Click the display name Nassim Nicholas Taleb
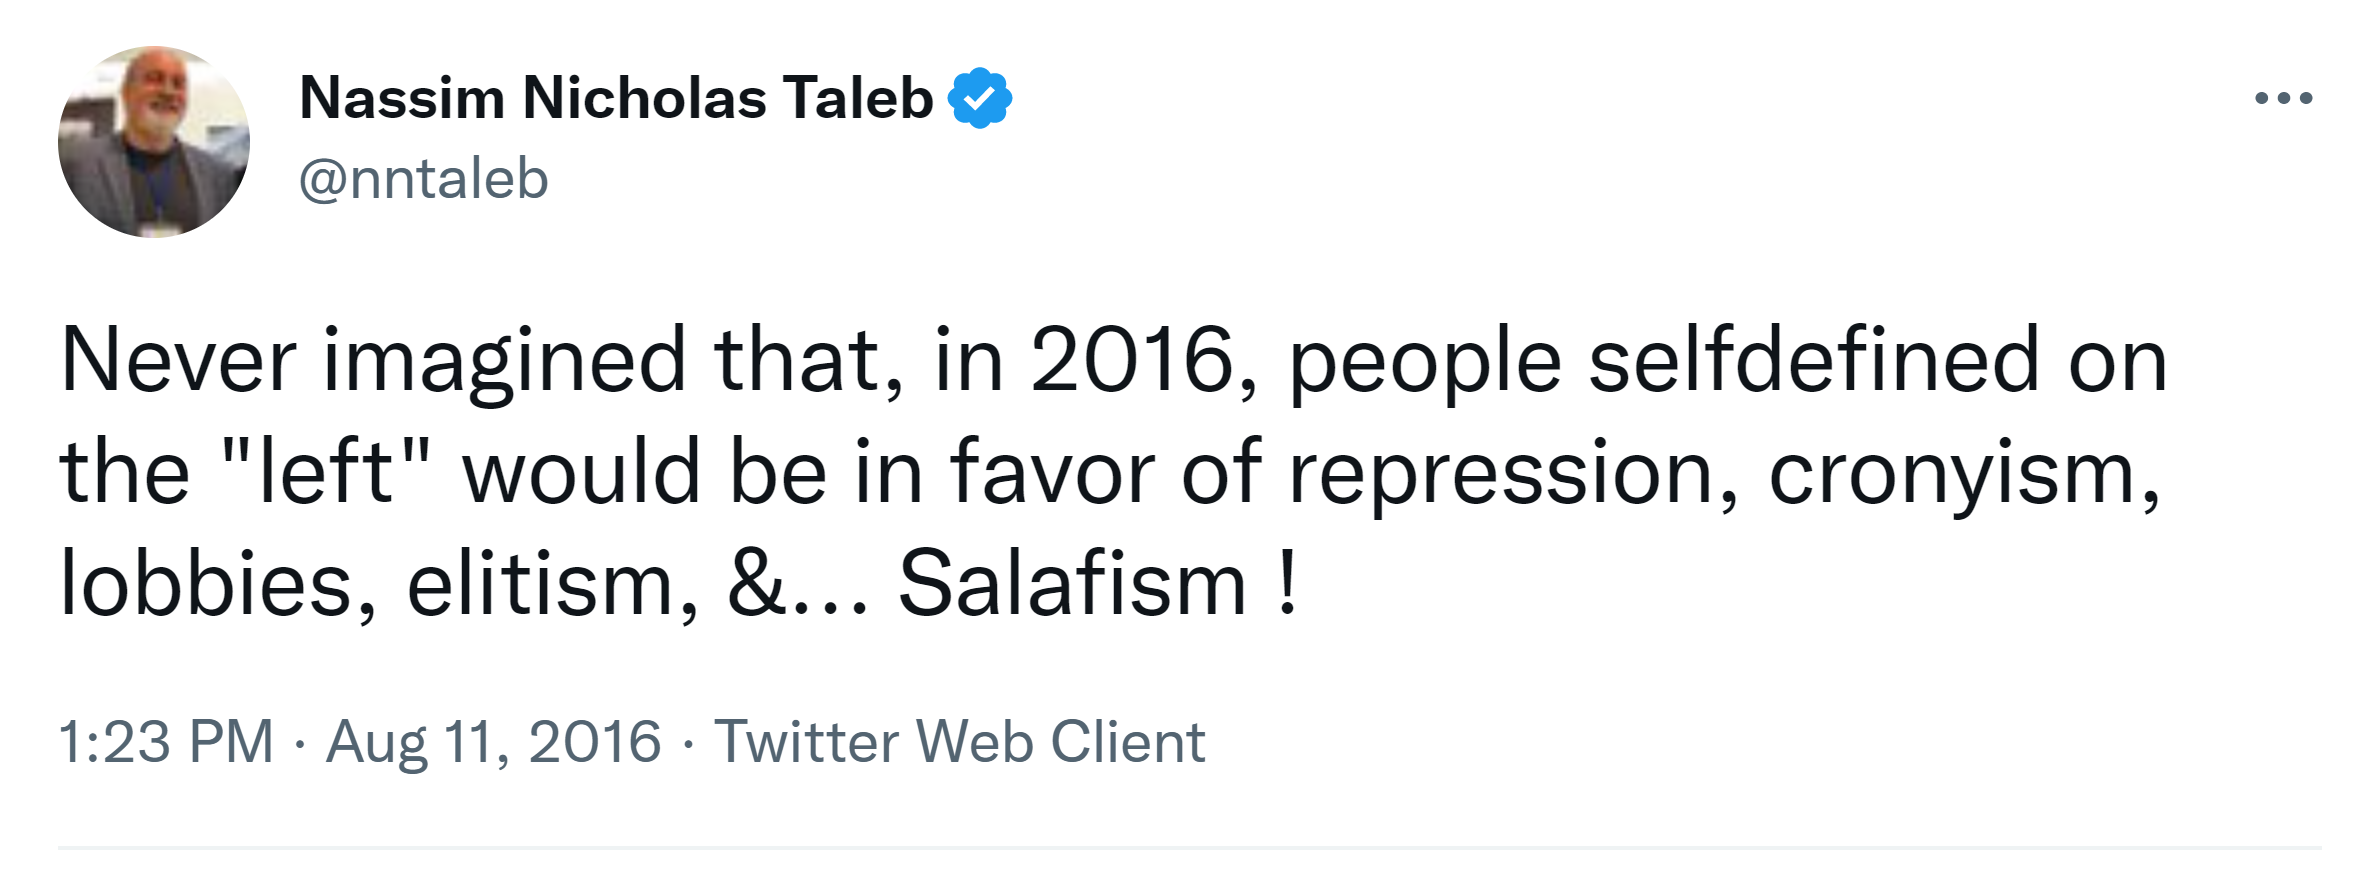This screenshot has height=881, width=2369. [615, 98]
